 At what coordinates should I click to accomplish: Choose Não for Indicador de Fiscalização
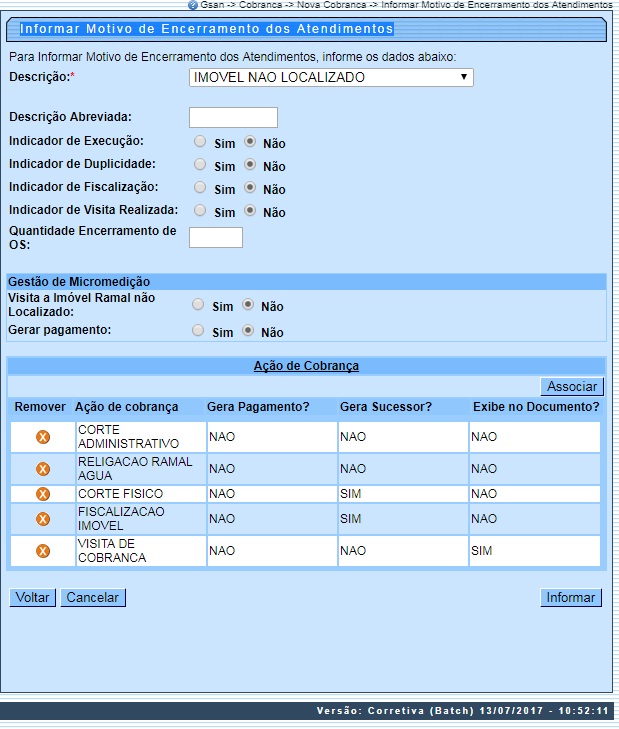tap(250, 188)
